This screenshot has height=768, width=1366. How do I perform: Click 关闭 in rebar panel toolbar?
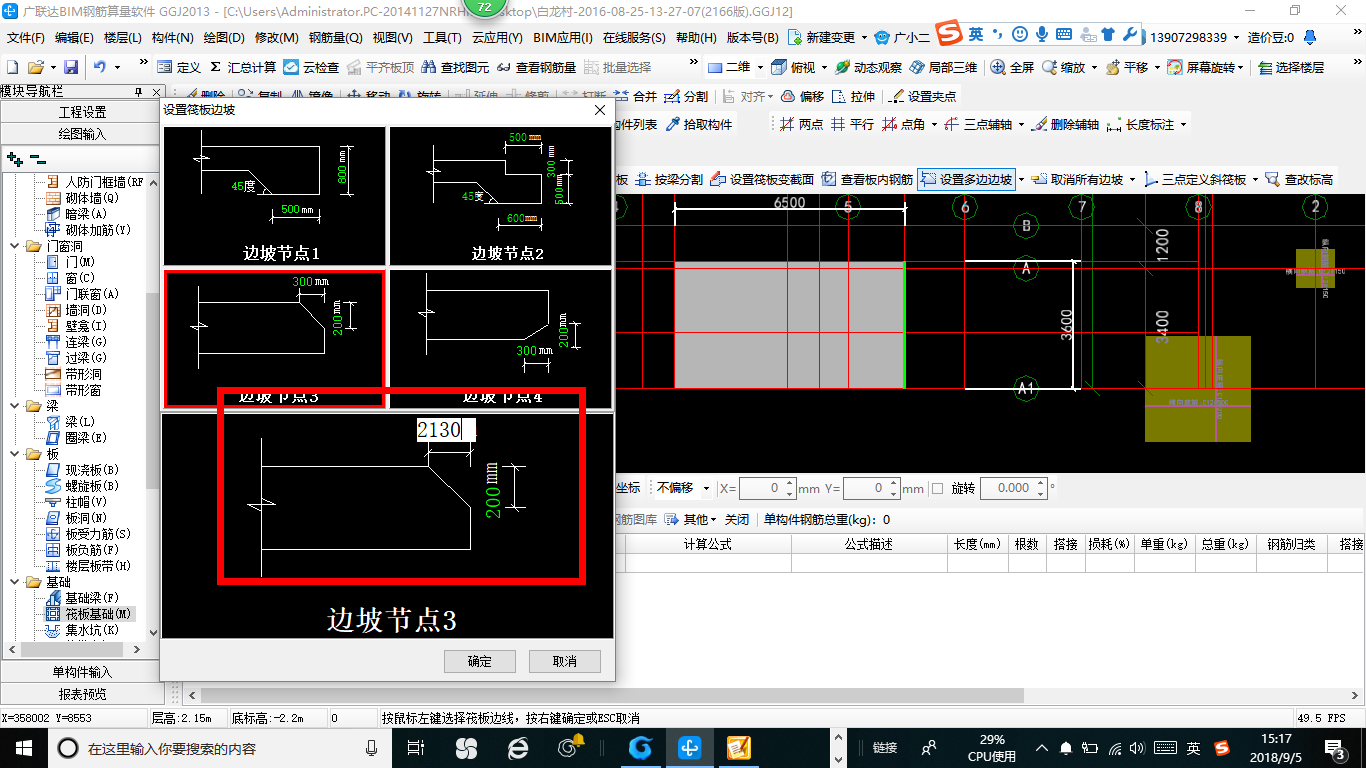click(736, 520)
